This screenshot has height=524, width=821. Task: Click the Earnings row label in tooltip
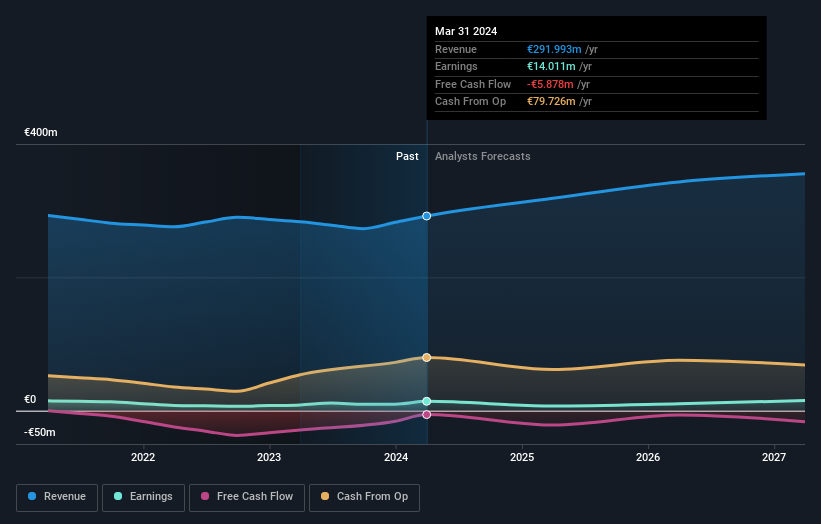point(456,66)
